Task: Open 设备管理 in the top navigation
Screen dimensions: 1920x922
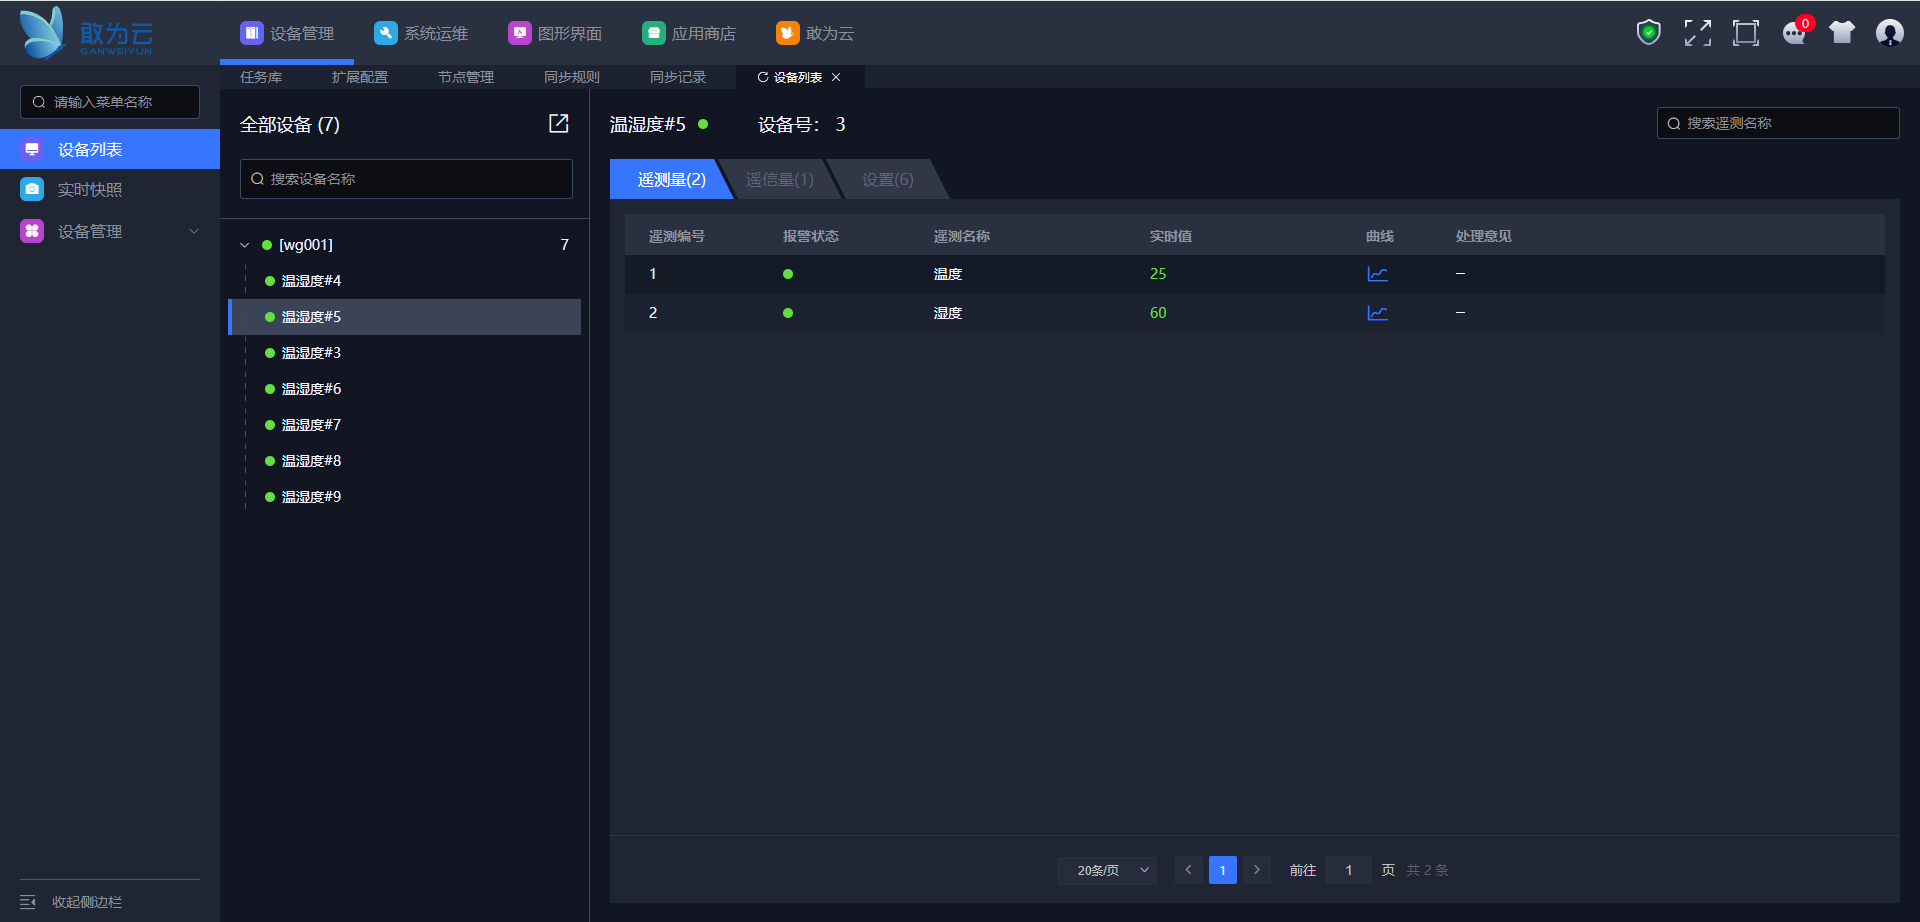Action: [x=287, y=33]
